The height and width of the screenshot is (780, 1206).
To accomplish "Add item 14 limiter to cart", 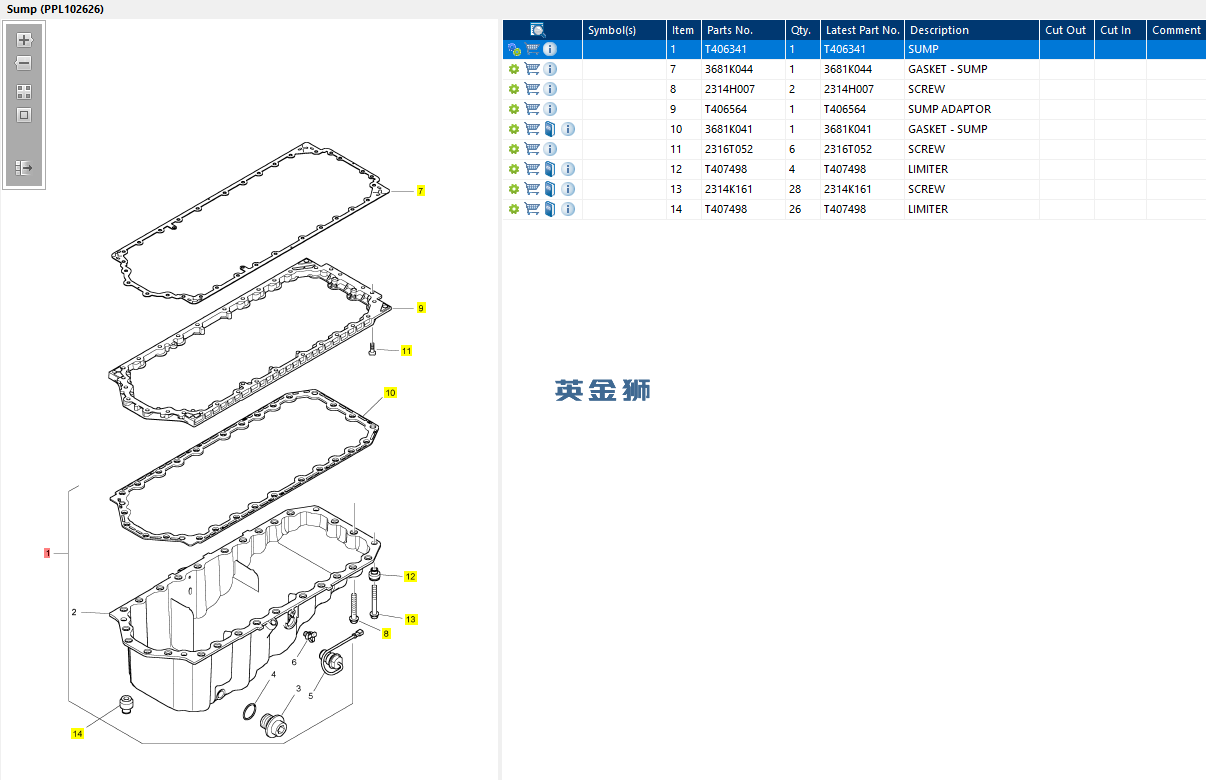I will (532, 209).
